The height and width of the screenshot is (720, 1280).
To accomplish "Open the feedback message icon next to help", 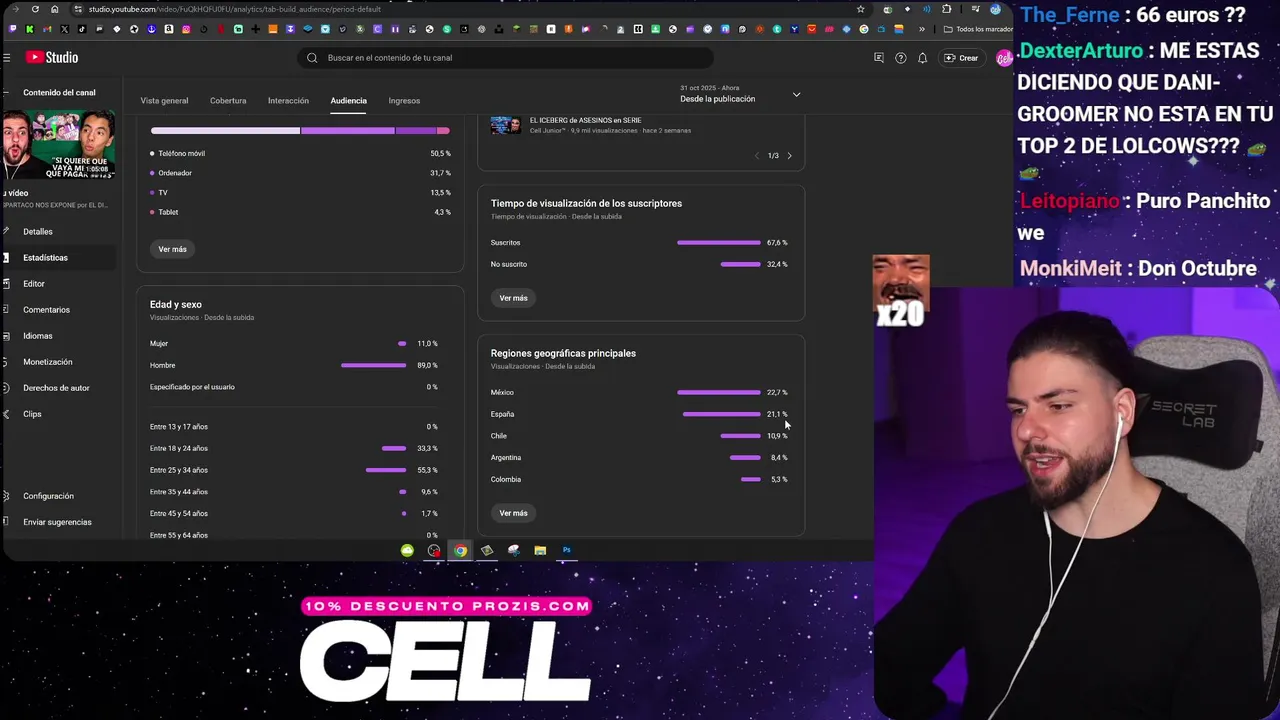I will point(879,58).
